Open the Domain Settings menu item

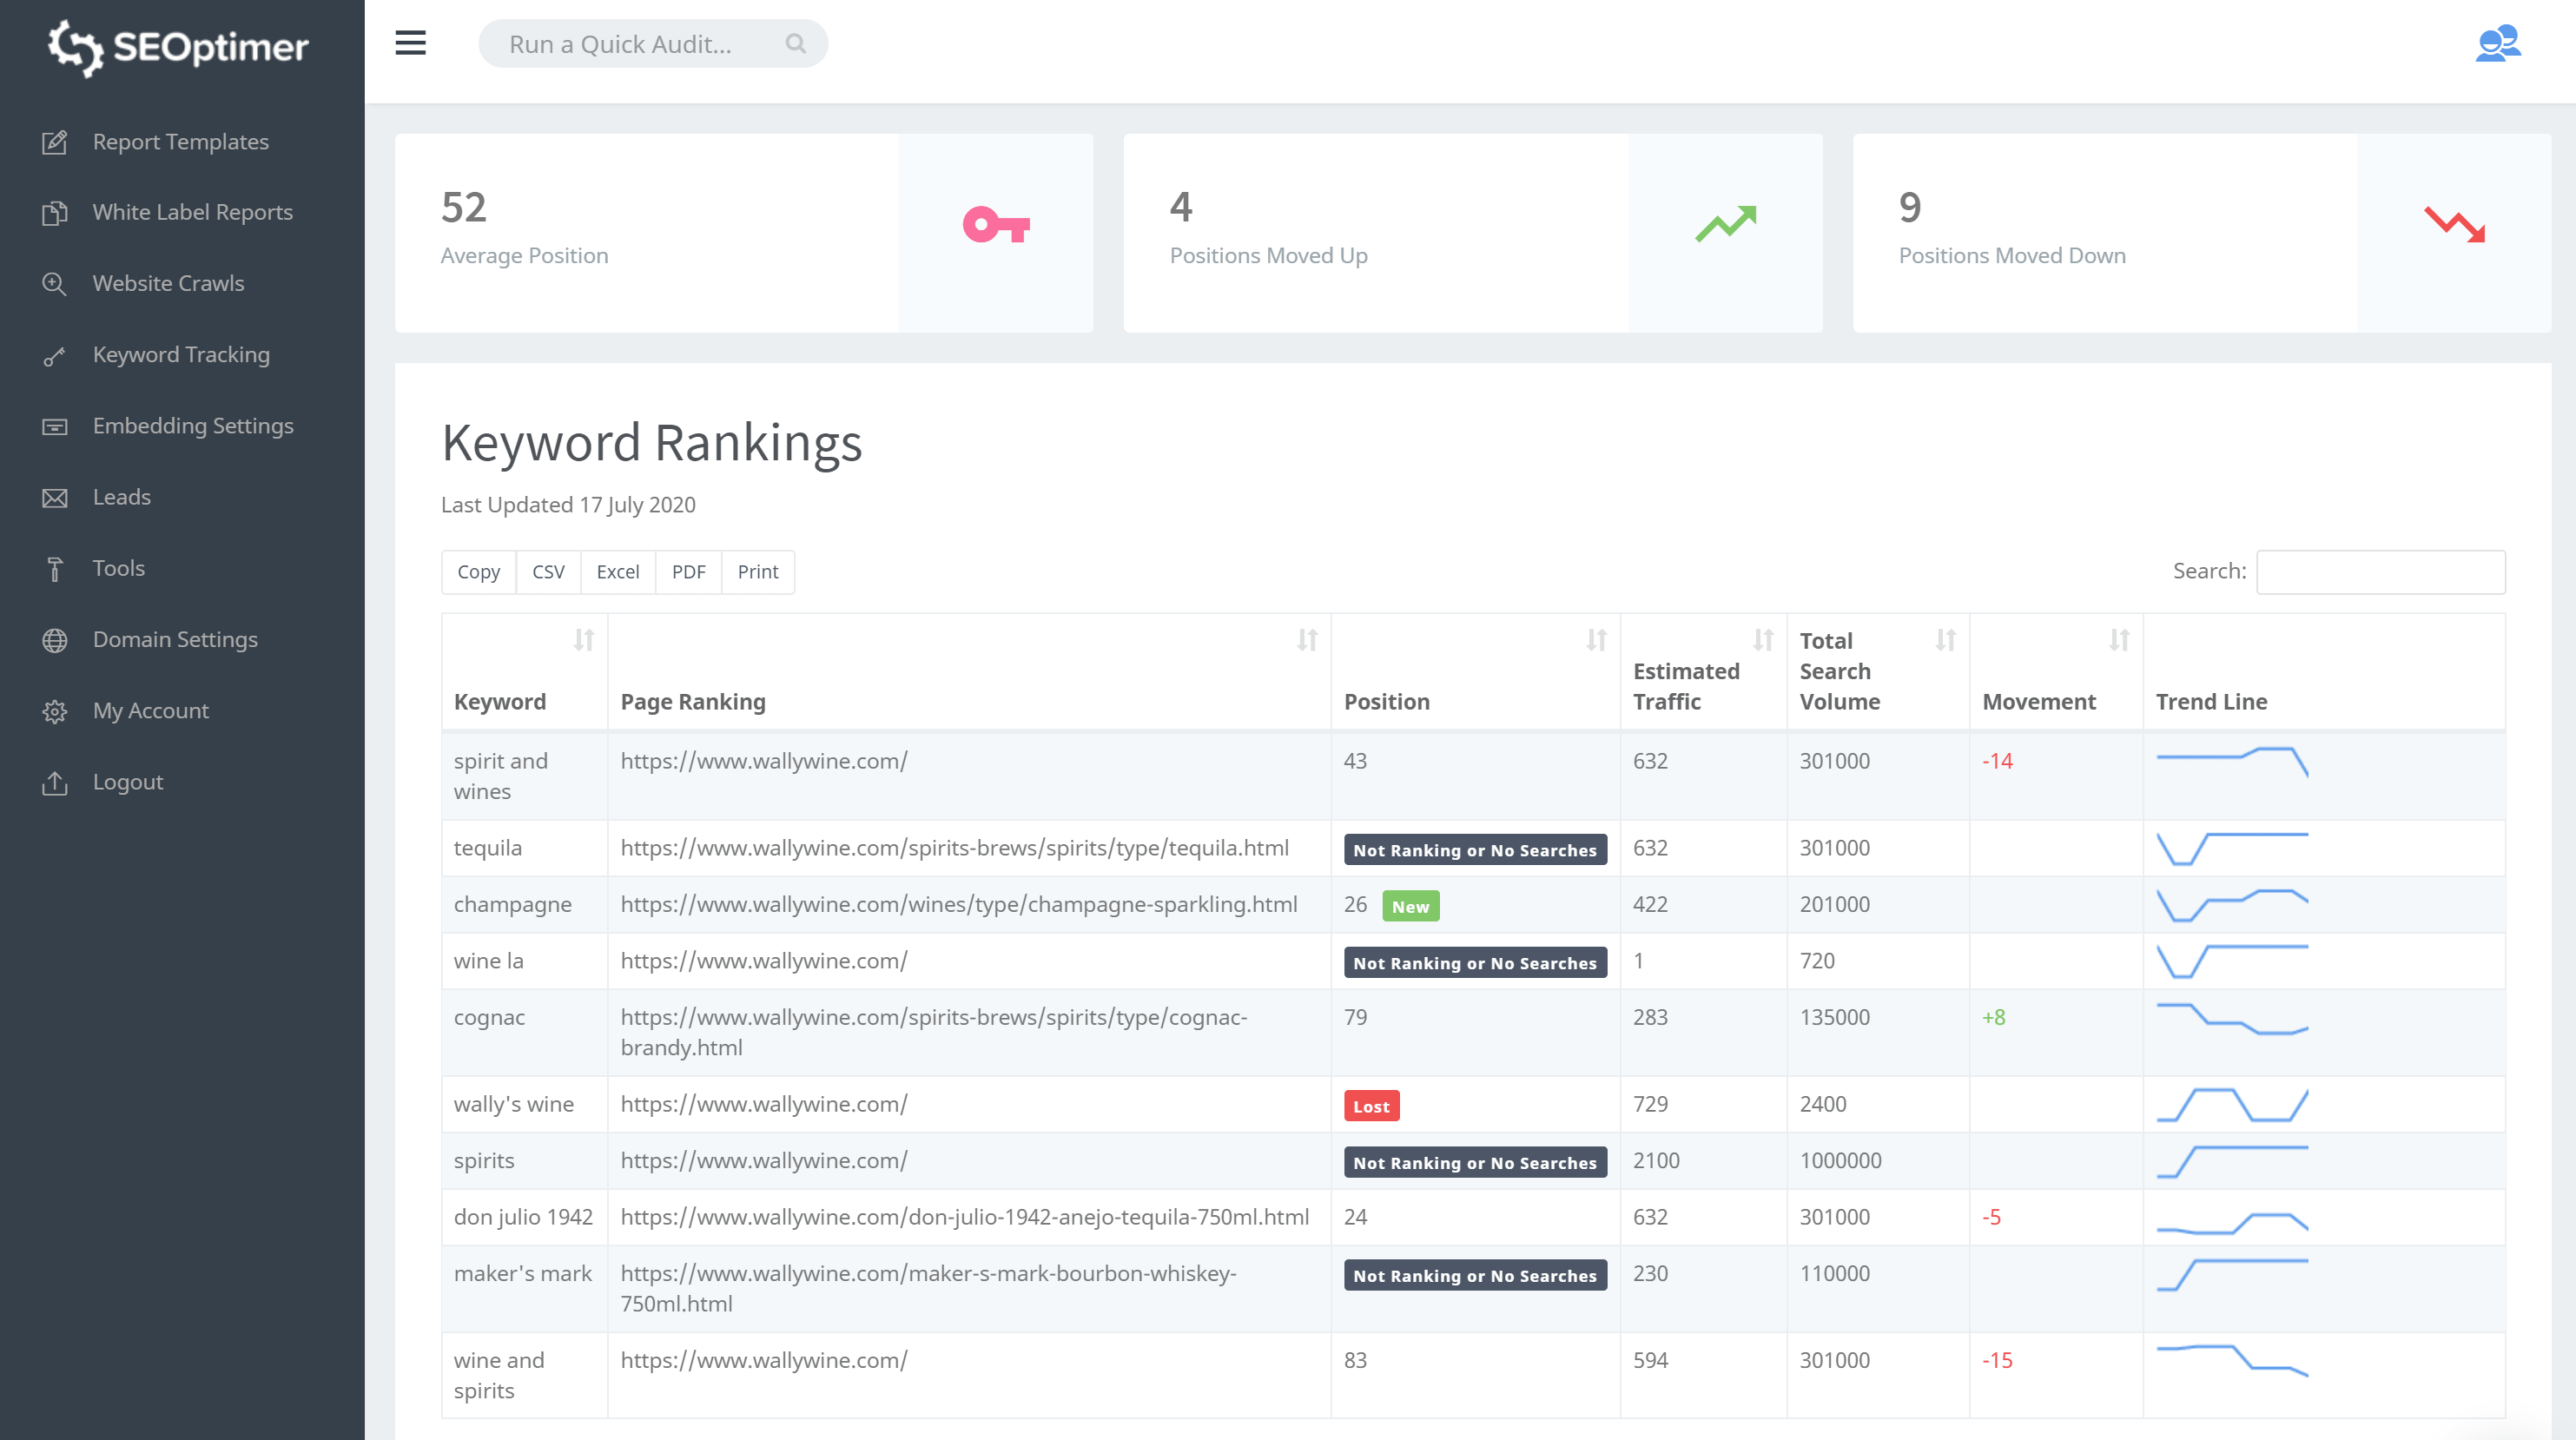[175, 638]
